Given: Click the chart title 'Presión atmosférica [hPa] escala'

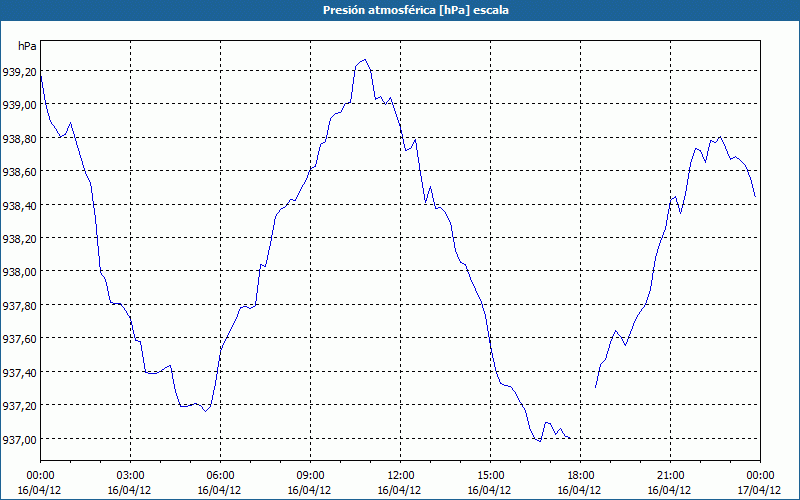Looking at the screenshot, I should (415, 10).
